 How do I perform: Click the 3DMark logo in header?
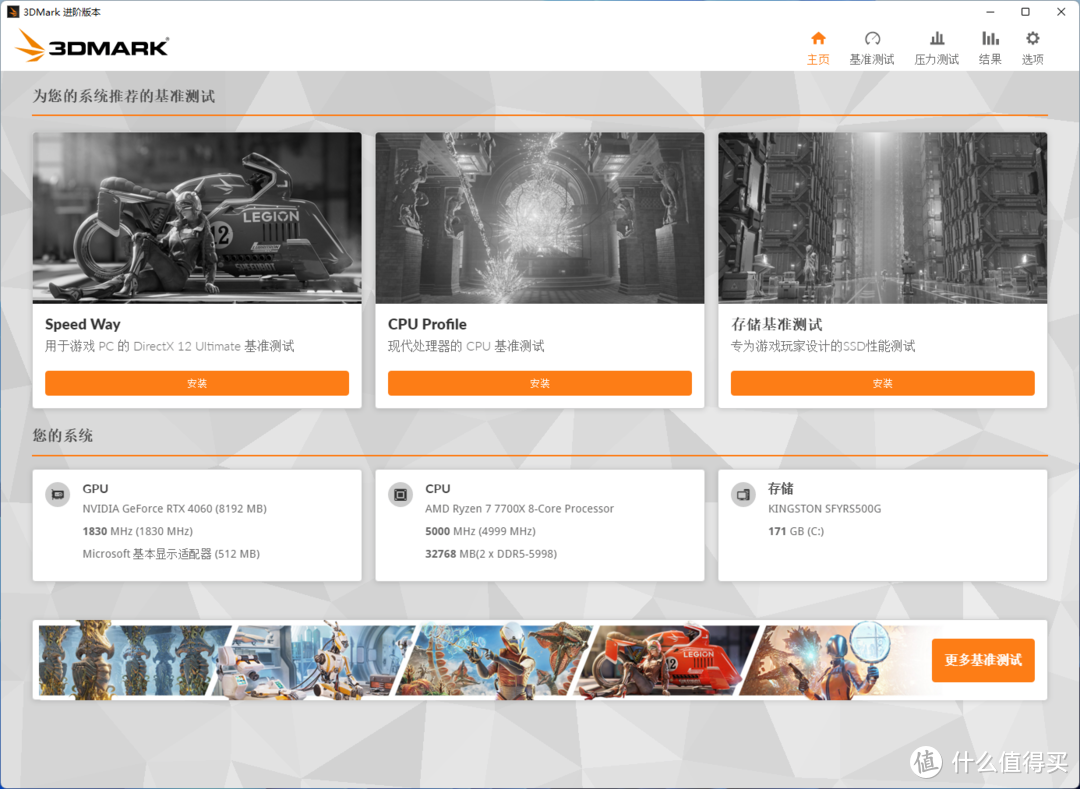coord(92,45)
